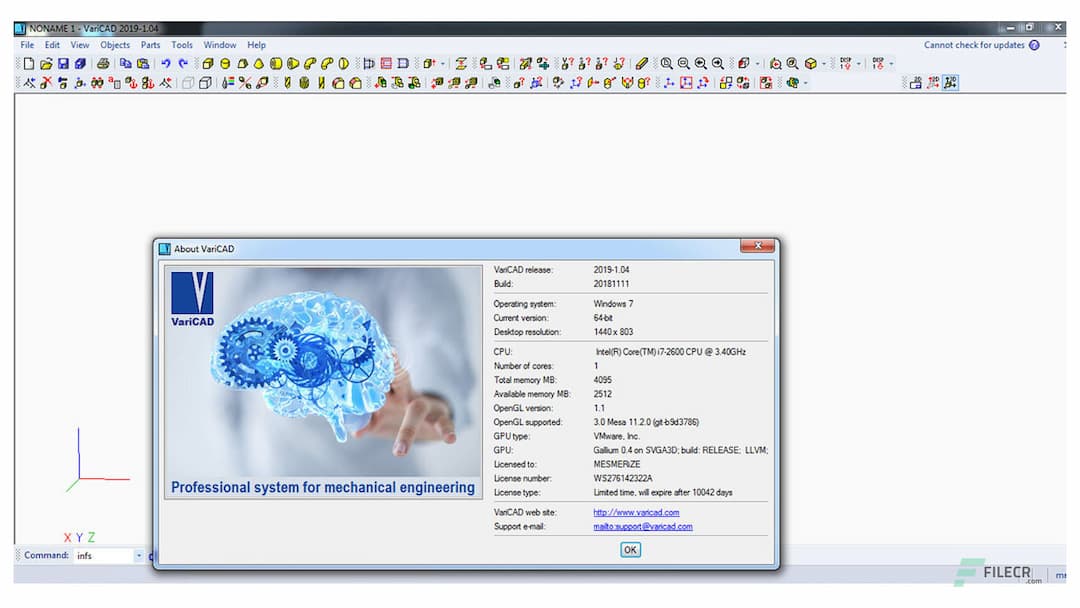Create a new drawing document
Image resolution: width=1080 pixels, height=608 pixels.
28,63
